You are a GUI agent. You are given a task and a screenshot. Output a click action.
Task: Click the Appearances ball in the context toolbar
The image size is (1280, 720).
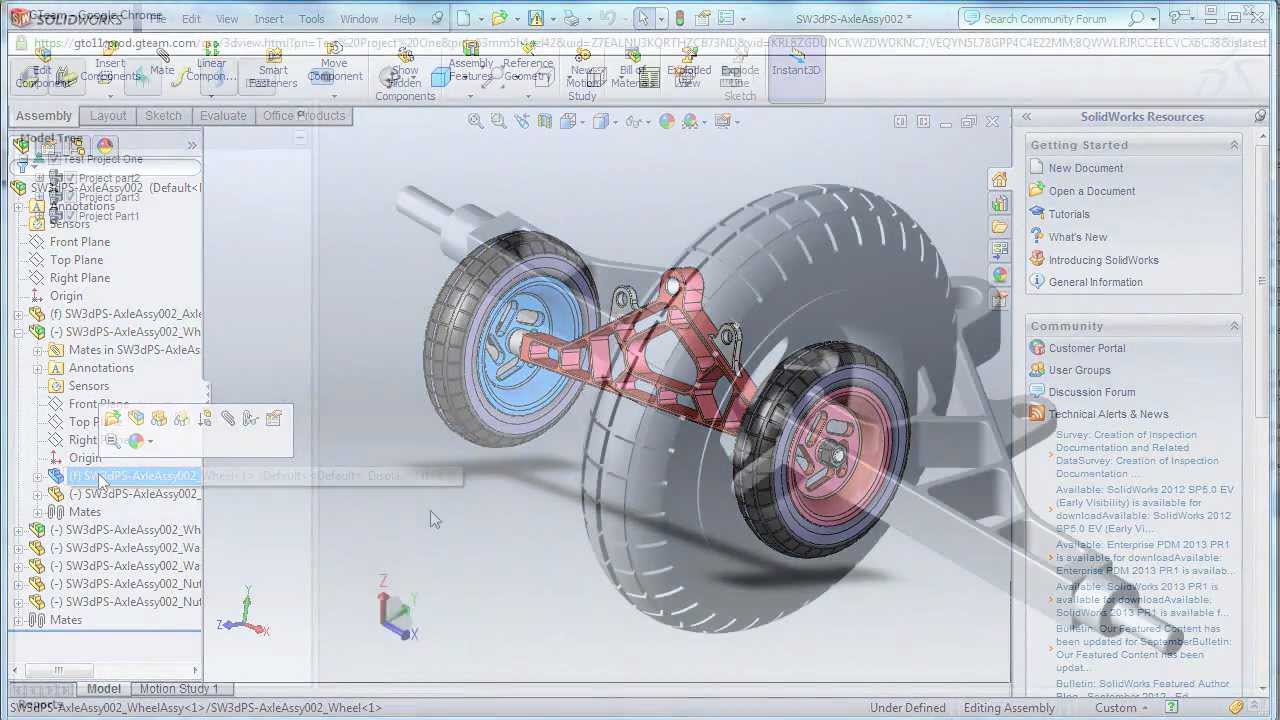[136, 441]
